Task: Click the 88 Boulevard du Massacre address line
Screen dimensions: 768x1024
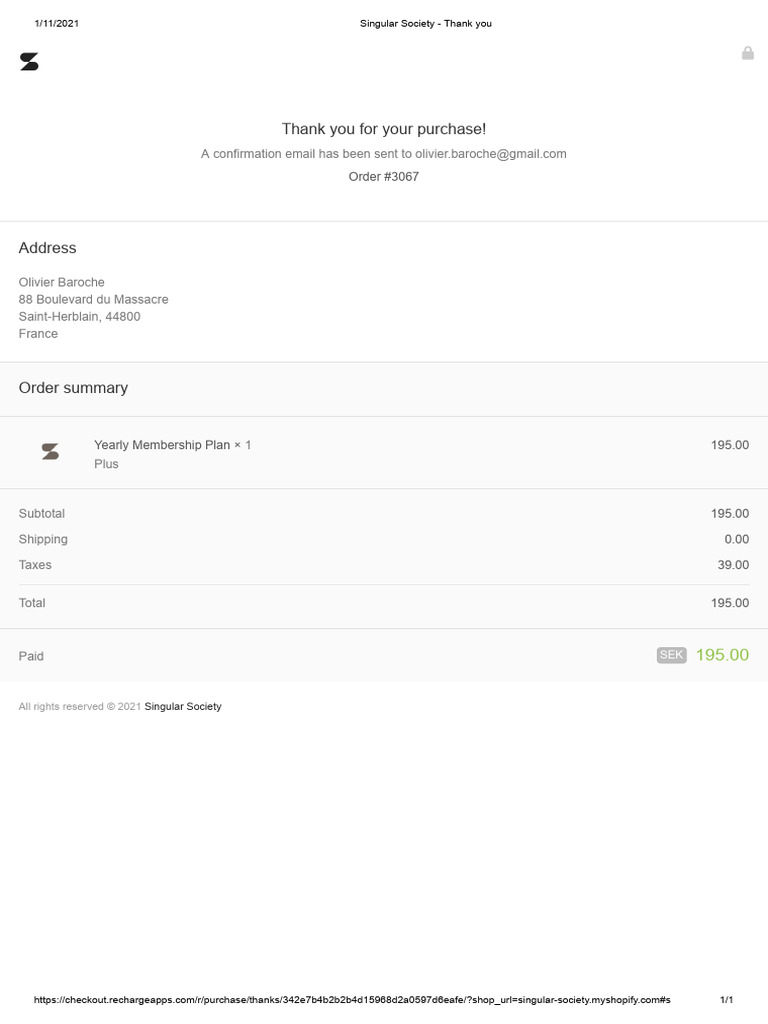Action: [x=93, y=300]
